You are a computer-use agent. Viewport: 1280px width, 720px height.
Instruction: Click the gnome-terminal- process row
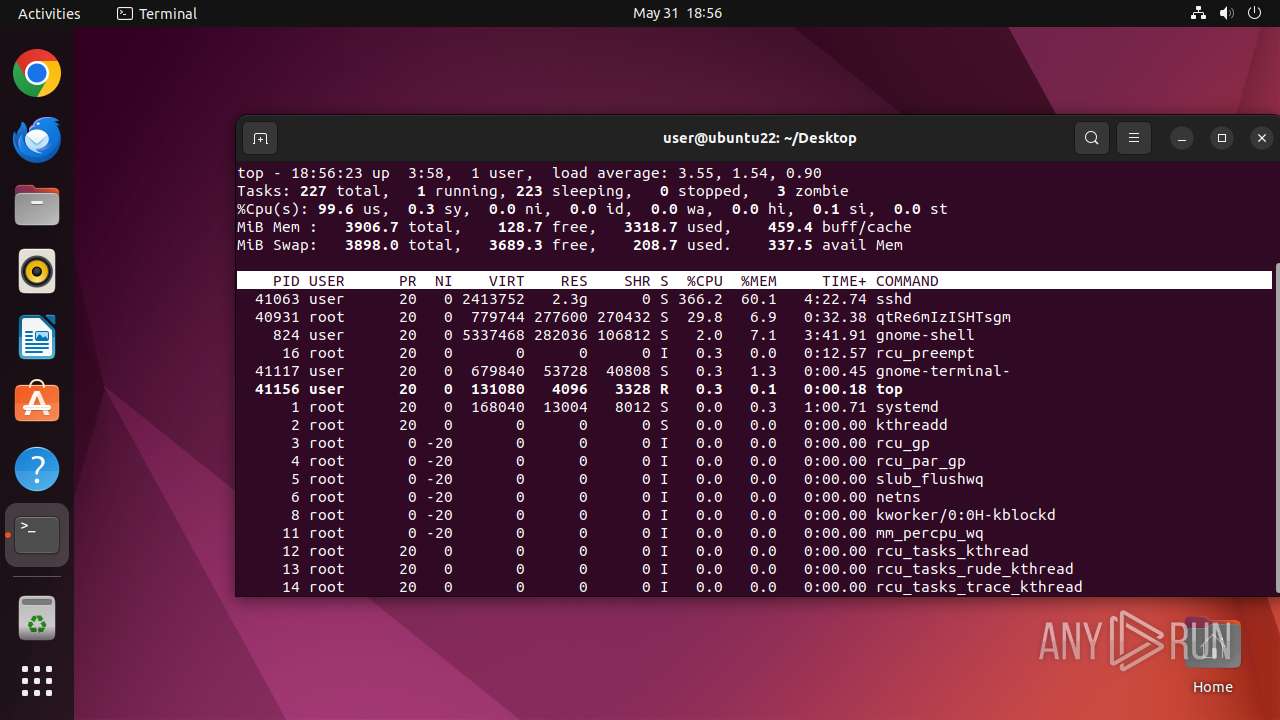click(754, 371)
